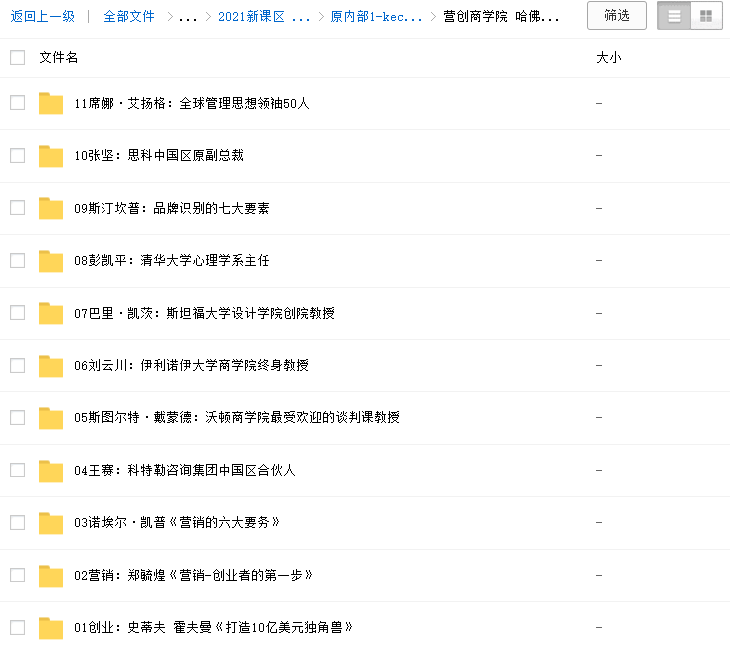This screenshot has height=646, width=730.
Task: Click folder icon for 06刘云川
Action: (x=51, y=365)
